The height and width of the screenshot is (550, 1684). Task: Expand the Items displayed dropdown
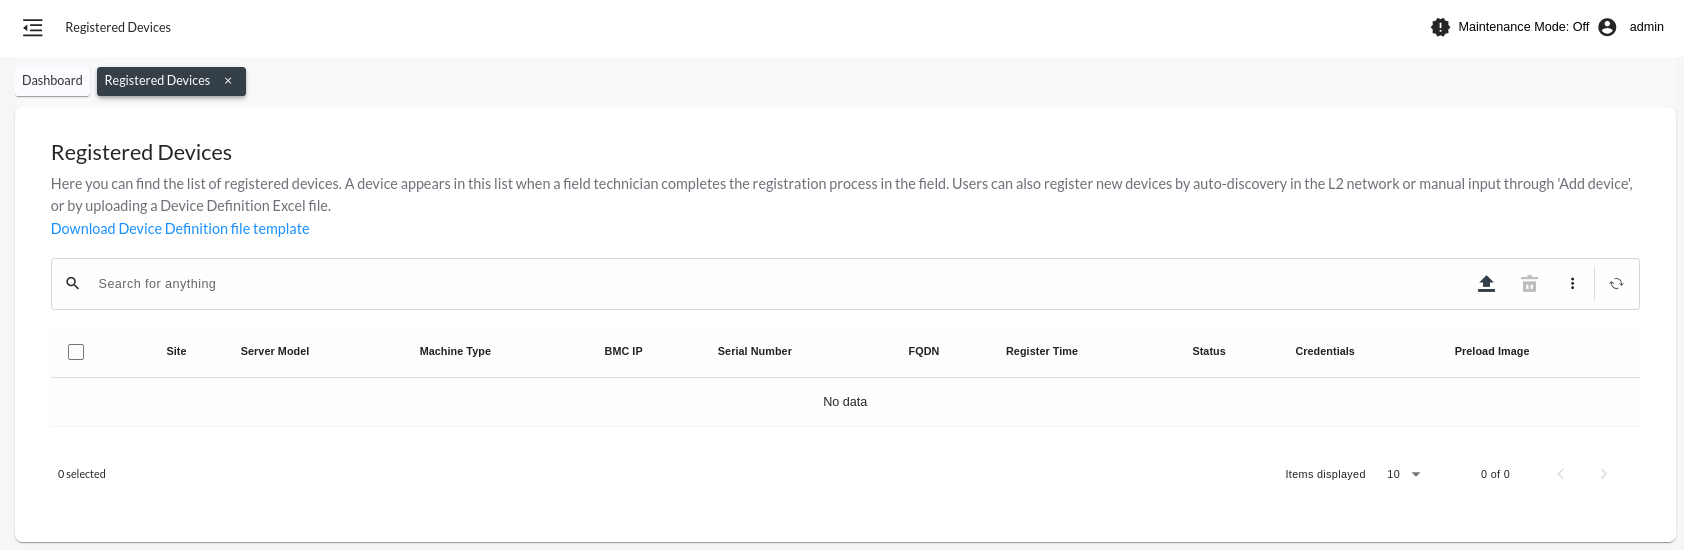[x=1404, y=474]
